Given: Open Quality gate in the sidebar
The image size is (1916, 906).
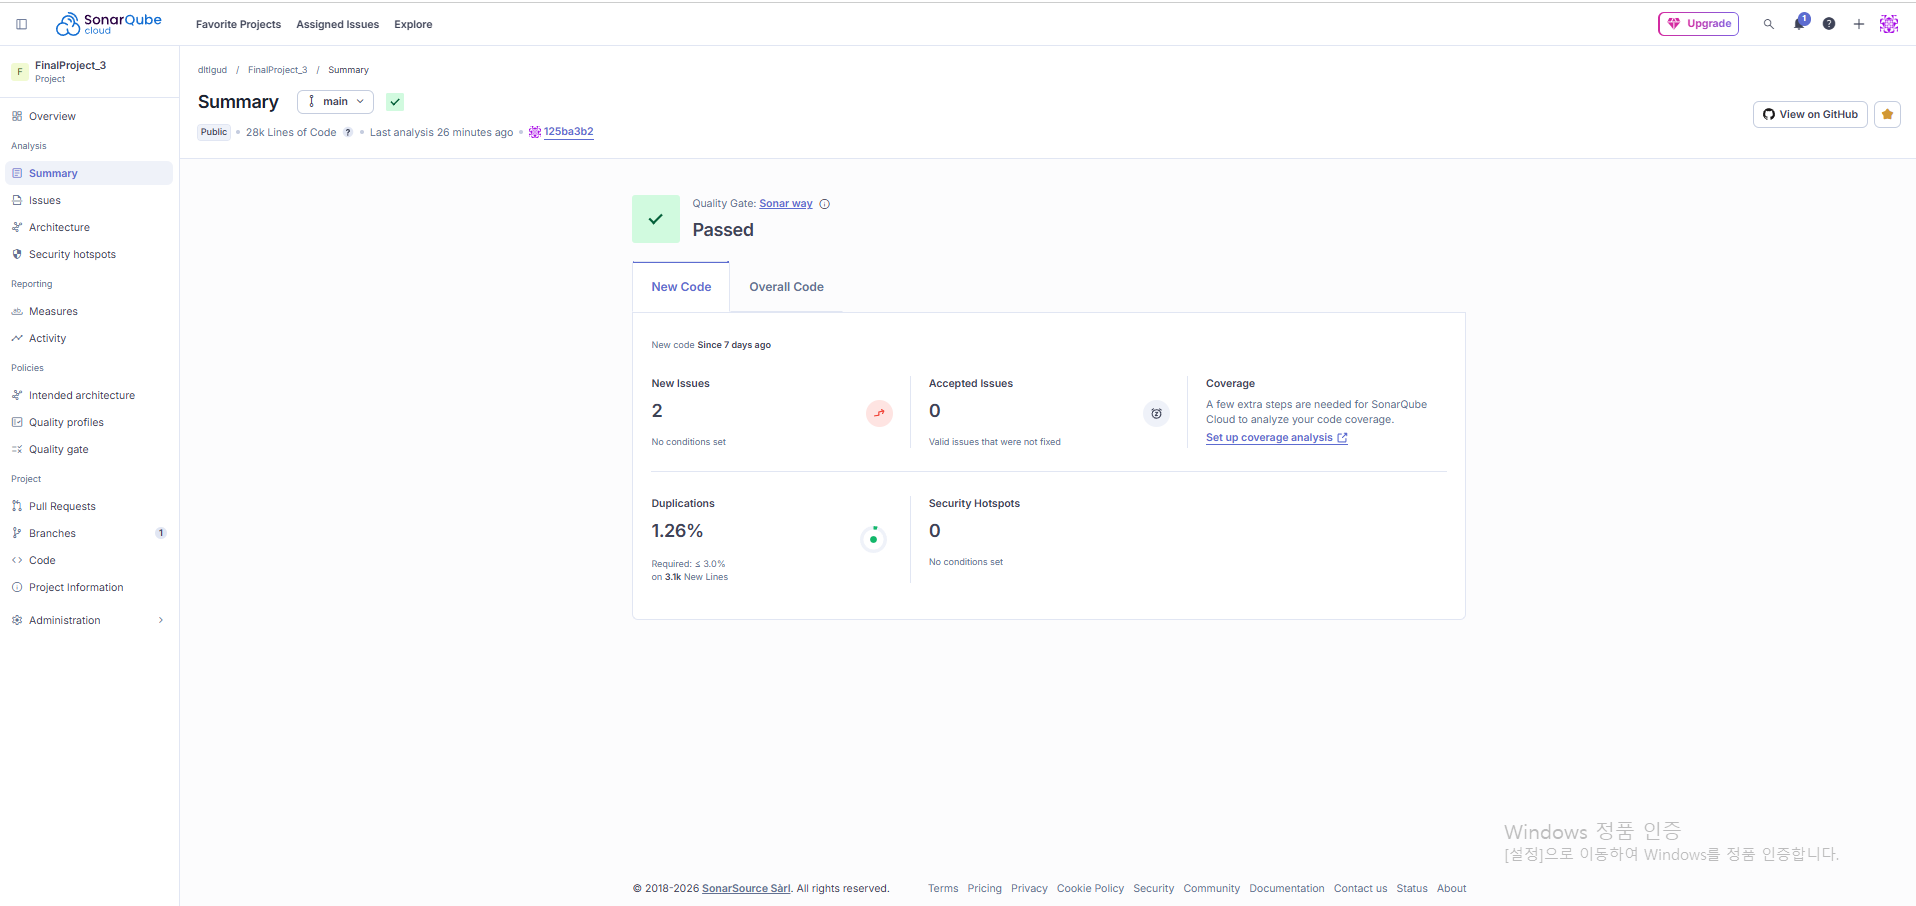Looking at the screenshot, I should tap(88, 449).
